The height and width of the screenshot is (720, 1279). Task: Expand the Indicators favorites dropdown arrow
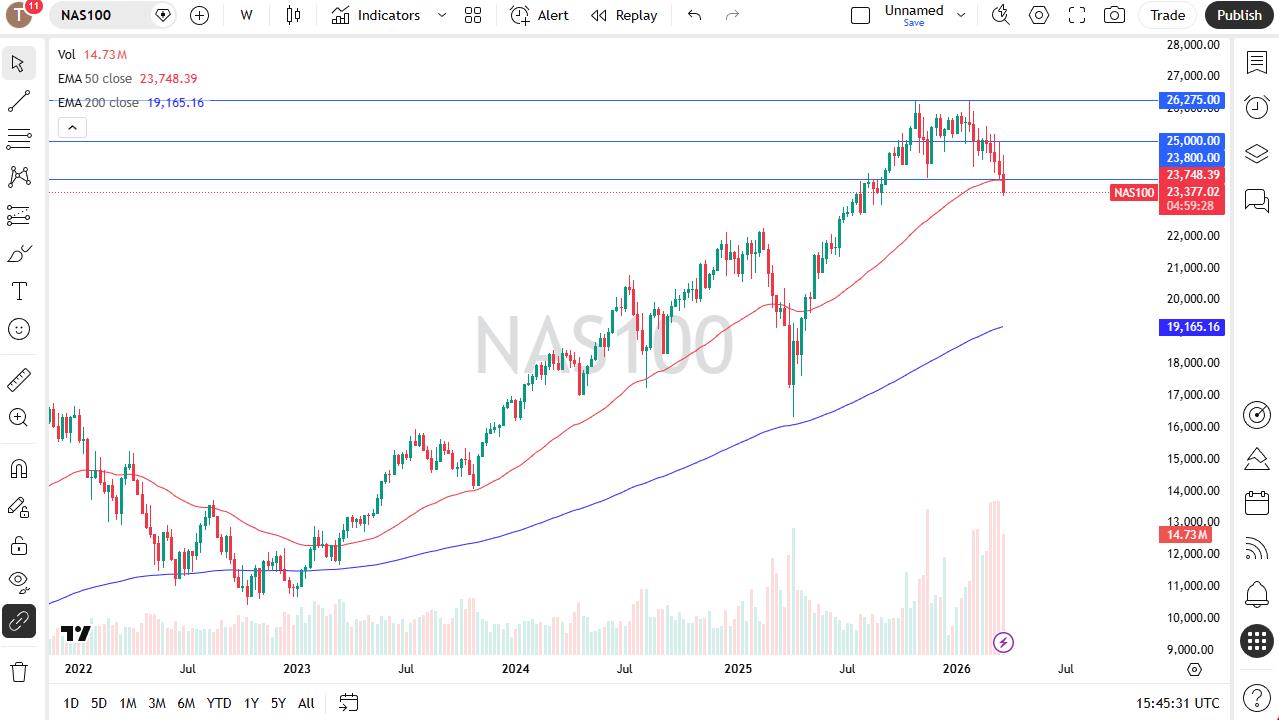441,15
